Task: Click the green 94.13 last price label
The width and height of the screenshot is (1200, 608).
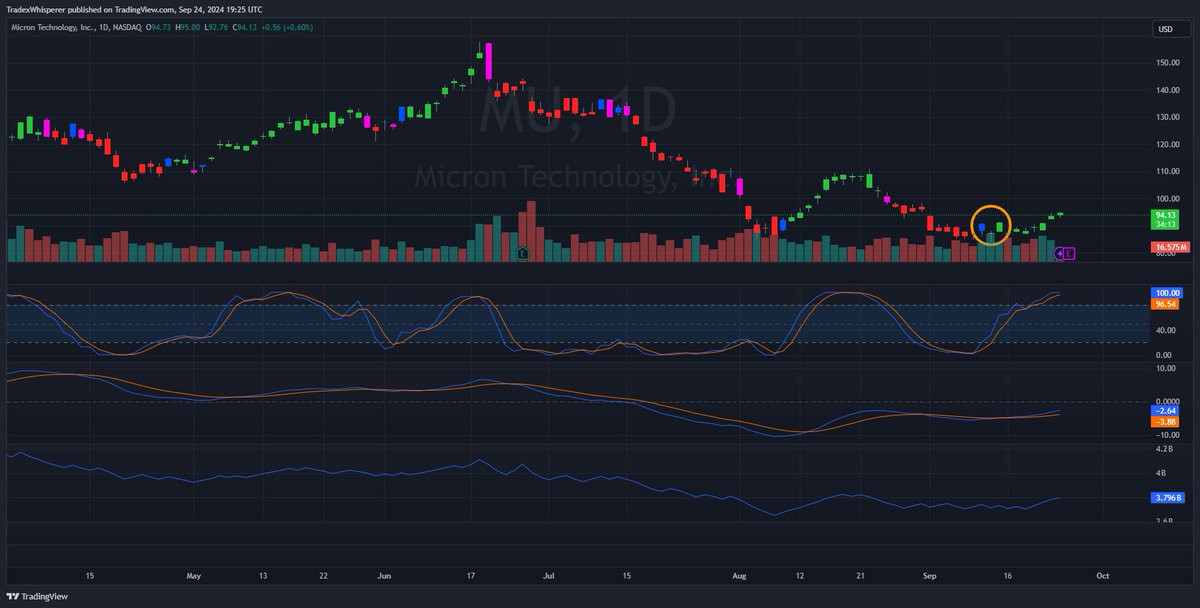Action: coord(1164,215)
